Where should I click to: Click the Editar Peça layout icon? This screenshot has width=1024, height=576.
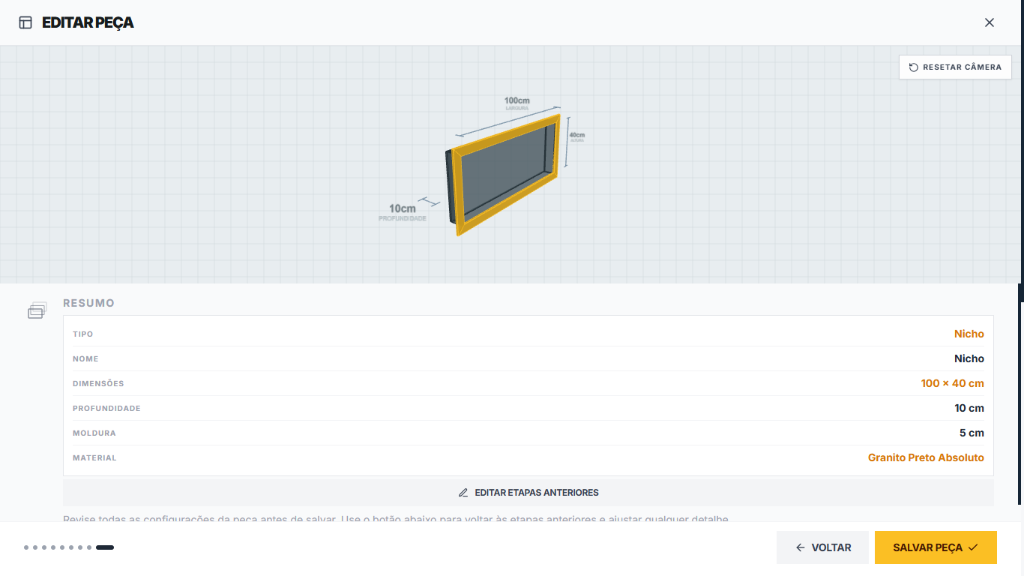coord(25,23)
